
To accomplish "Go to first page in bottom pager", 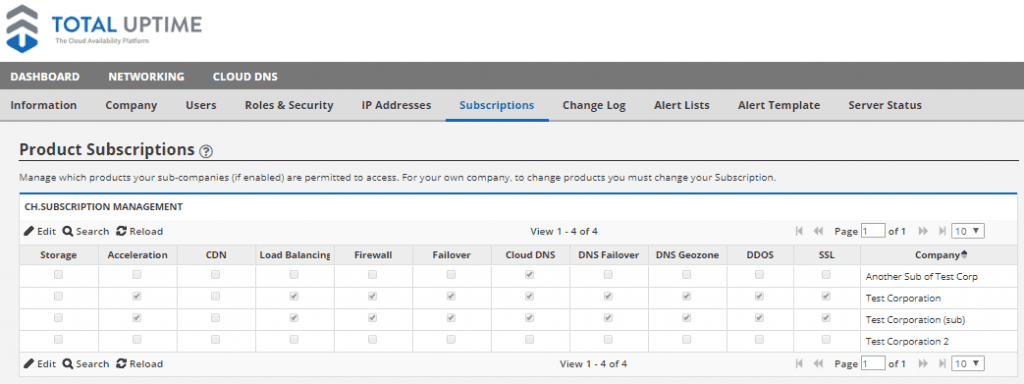I will pyautogui.click(x=799, y=364).
